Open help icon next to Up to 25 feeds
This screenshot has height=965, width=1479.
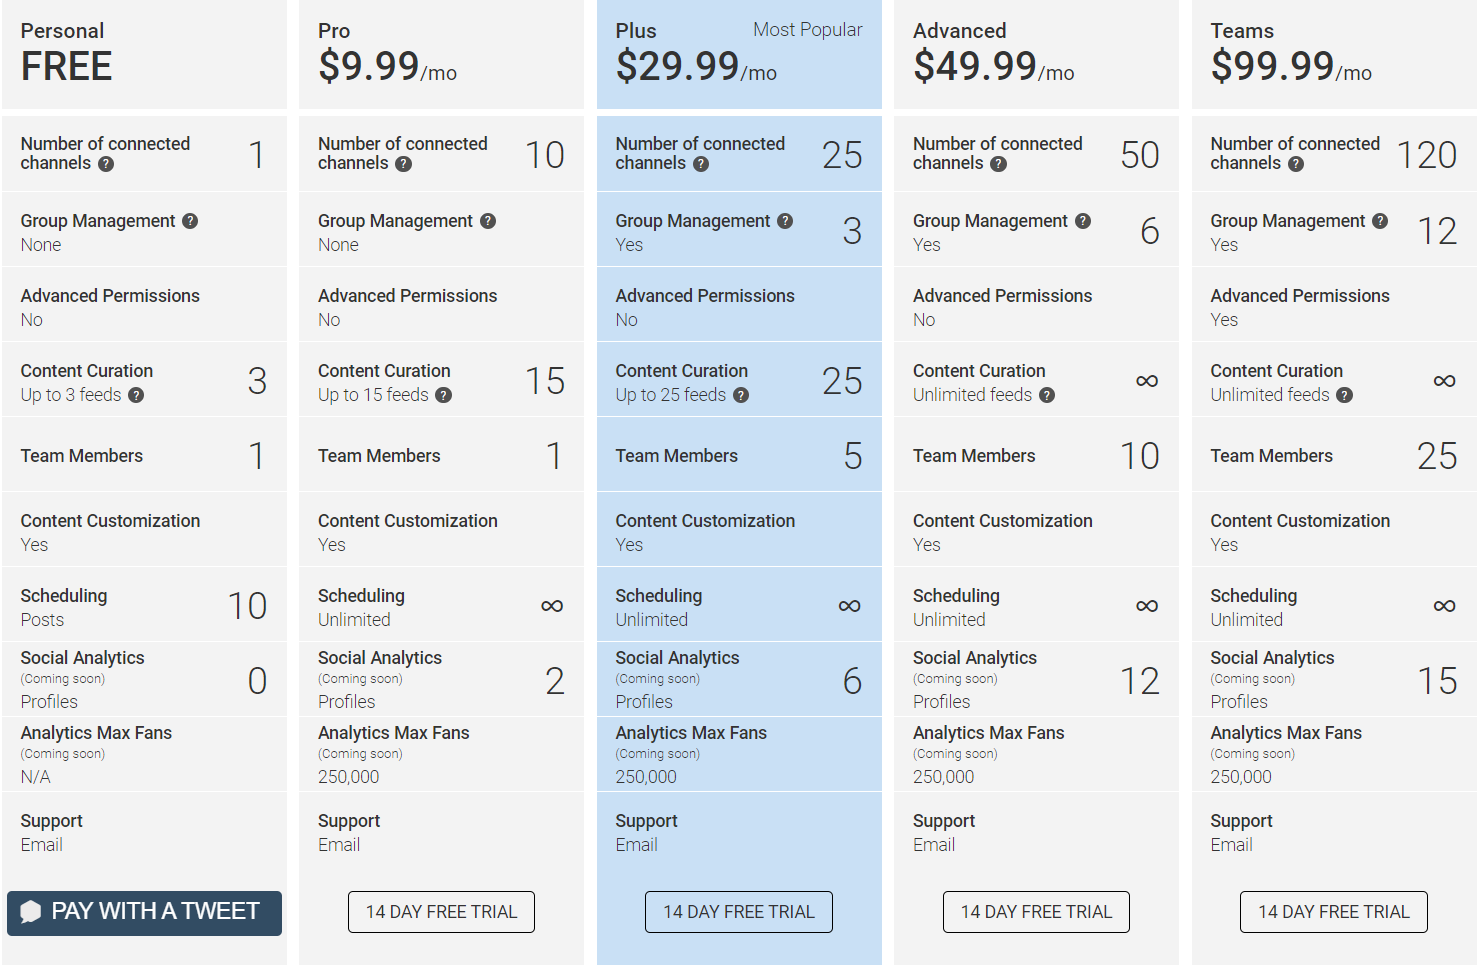coord(741,395)
